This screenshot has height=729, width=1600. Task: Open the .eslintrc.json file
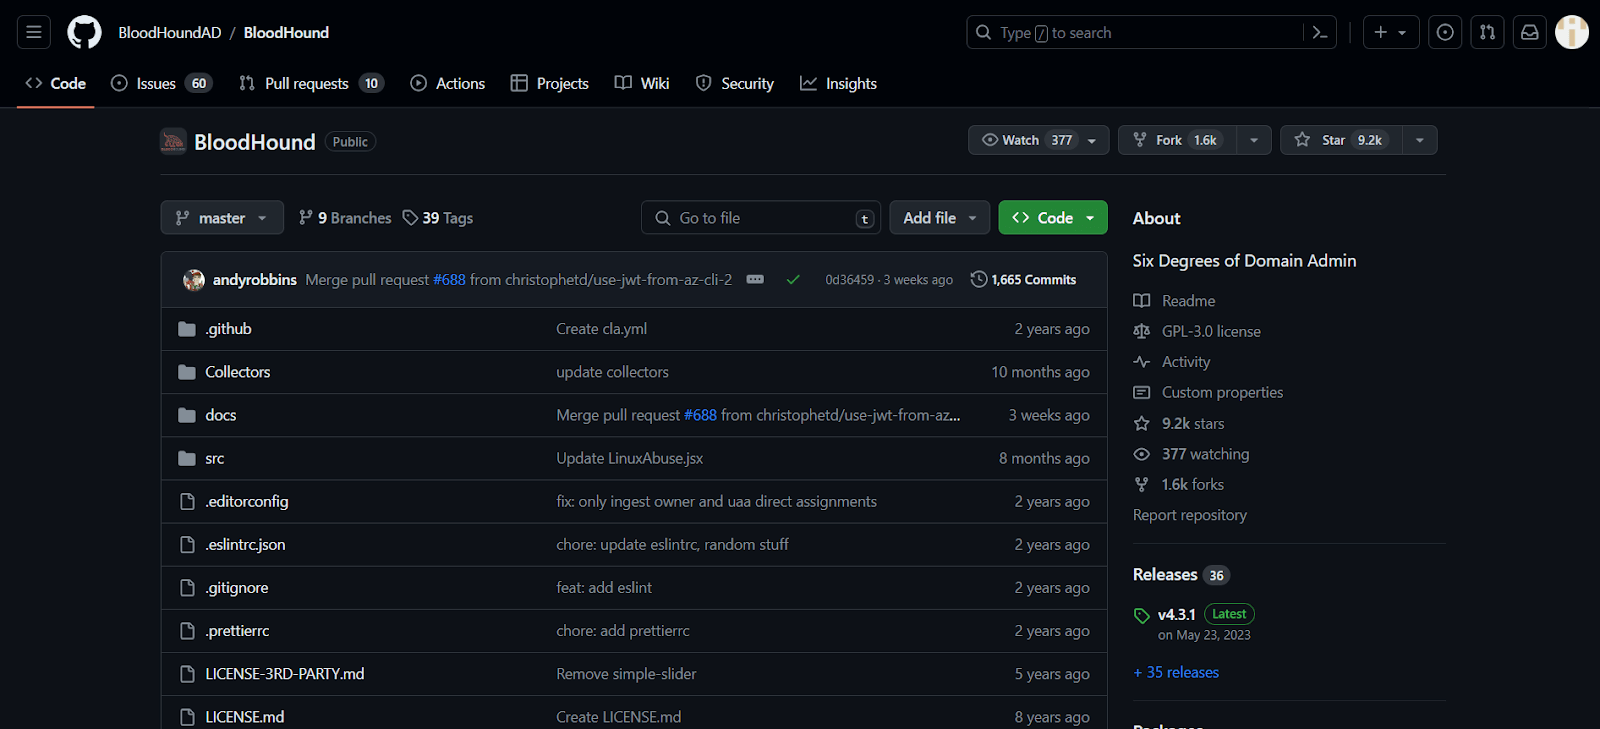point(245,544)
